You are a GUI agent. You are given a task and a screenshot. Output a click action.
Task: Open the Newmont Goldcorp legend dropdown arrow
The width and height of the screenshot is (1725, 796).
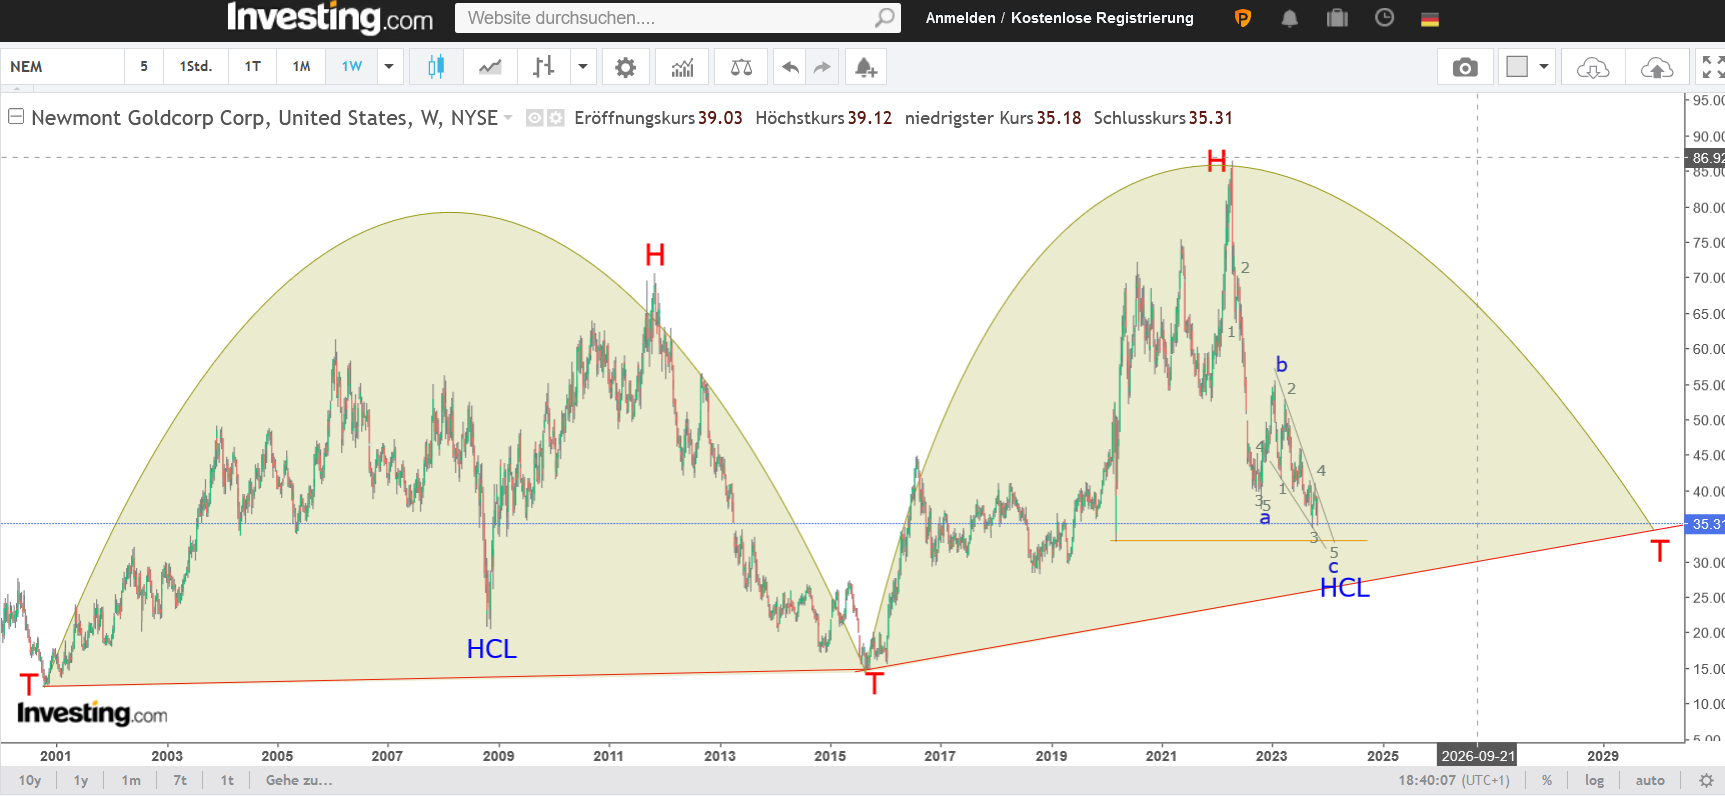coord(508,118)
